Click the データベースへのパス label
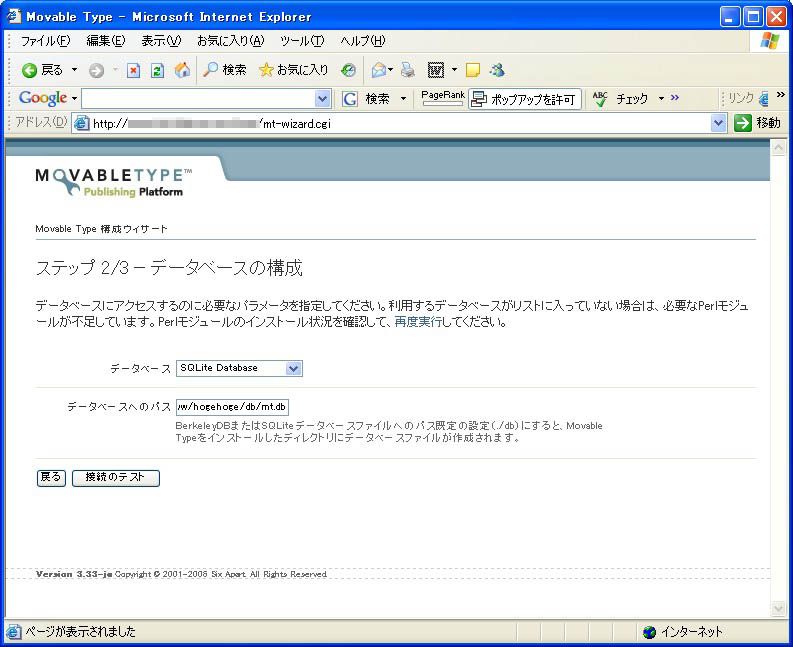793x647 pixels. tap(119, 407)
